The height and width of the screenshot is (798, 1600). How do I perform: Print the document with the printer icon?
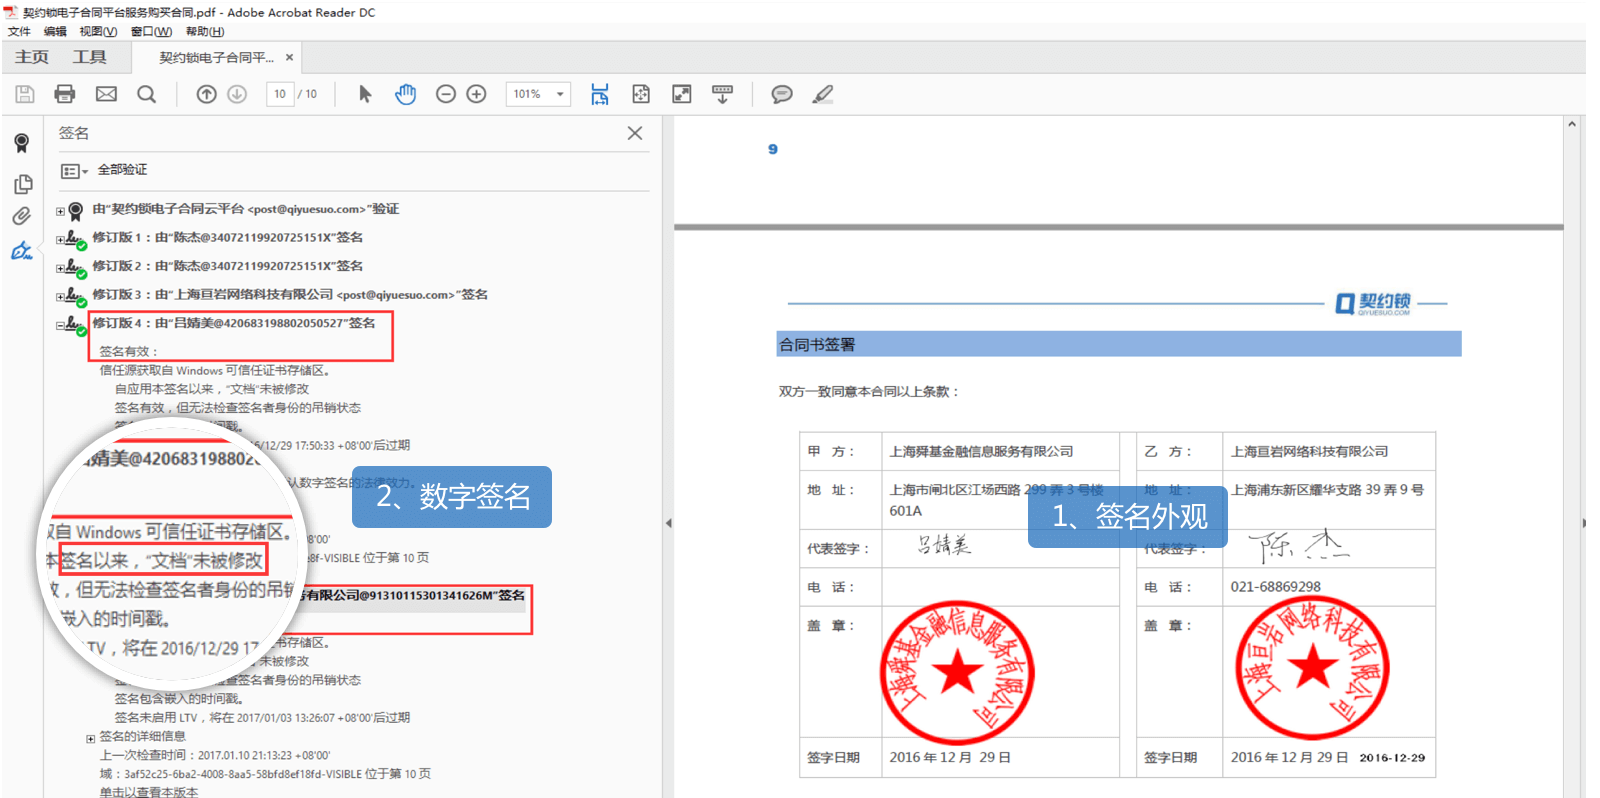65,94
